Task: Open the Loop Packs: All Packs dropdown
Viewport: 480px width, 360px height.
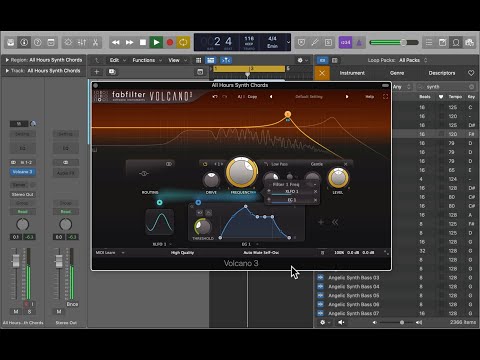Action: pos(413,60)
